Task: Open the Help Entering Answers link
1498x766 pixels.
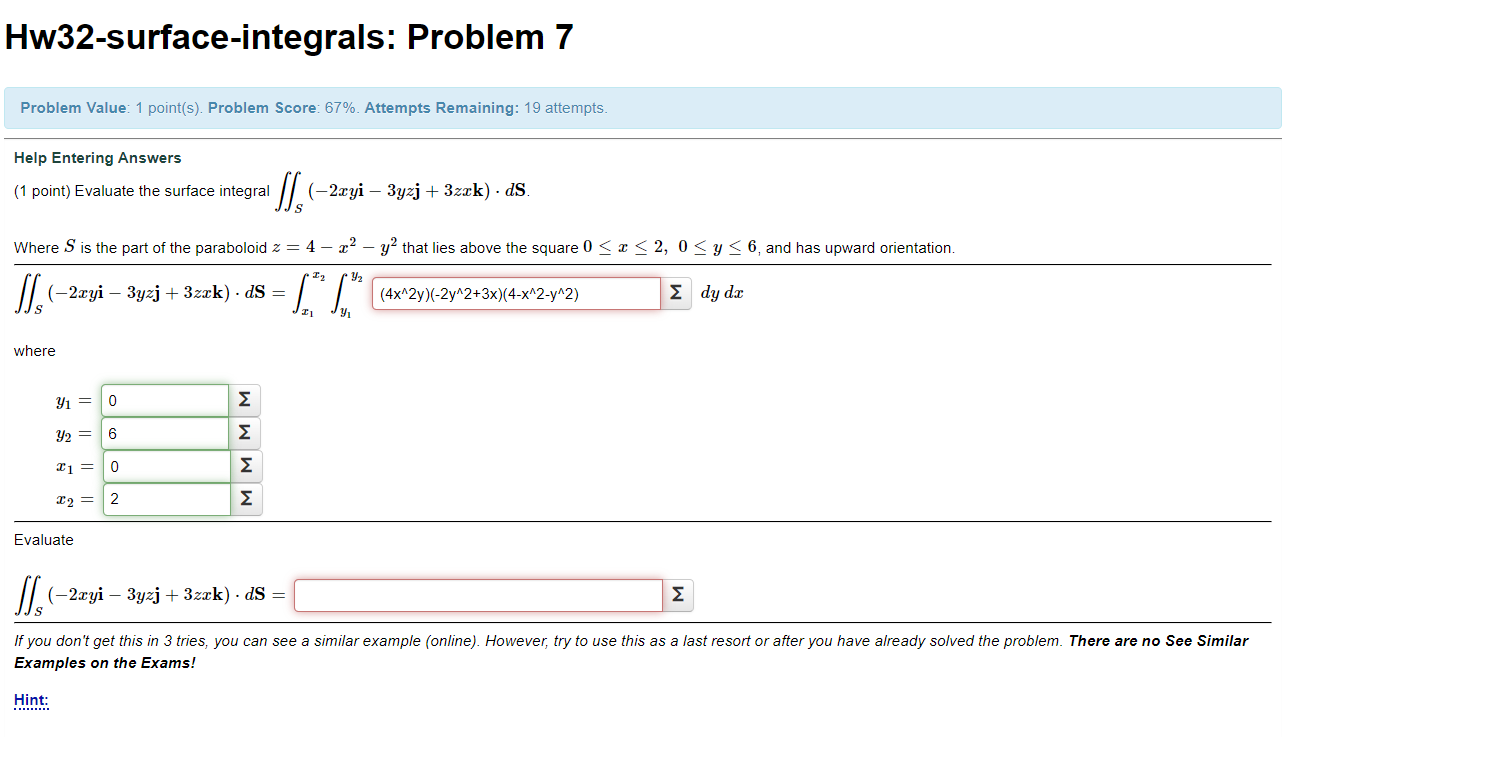Action: click(97, 157)
